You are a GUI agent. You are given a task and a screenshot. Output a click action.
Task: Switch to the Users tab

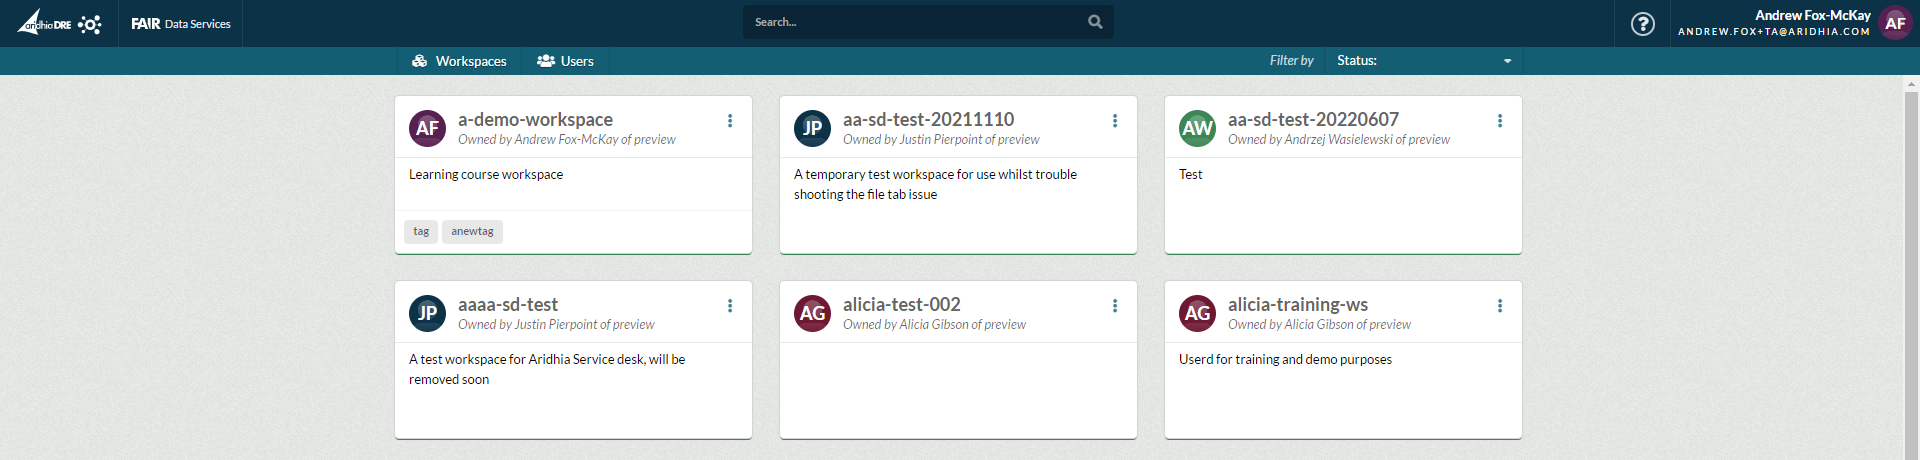pos(565,61)
